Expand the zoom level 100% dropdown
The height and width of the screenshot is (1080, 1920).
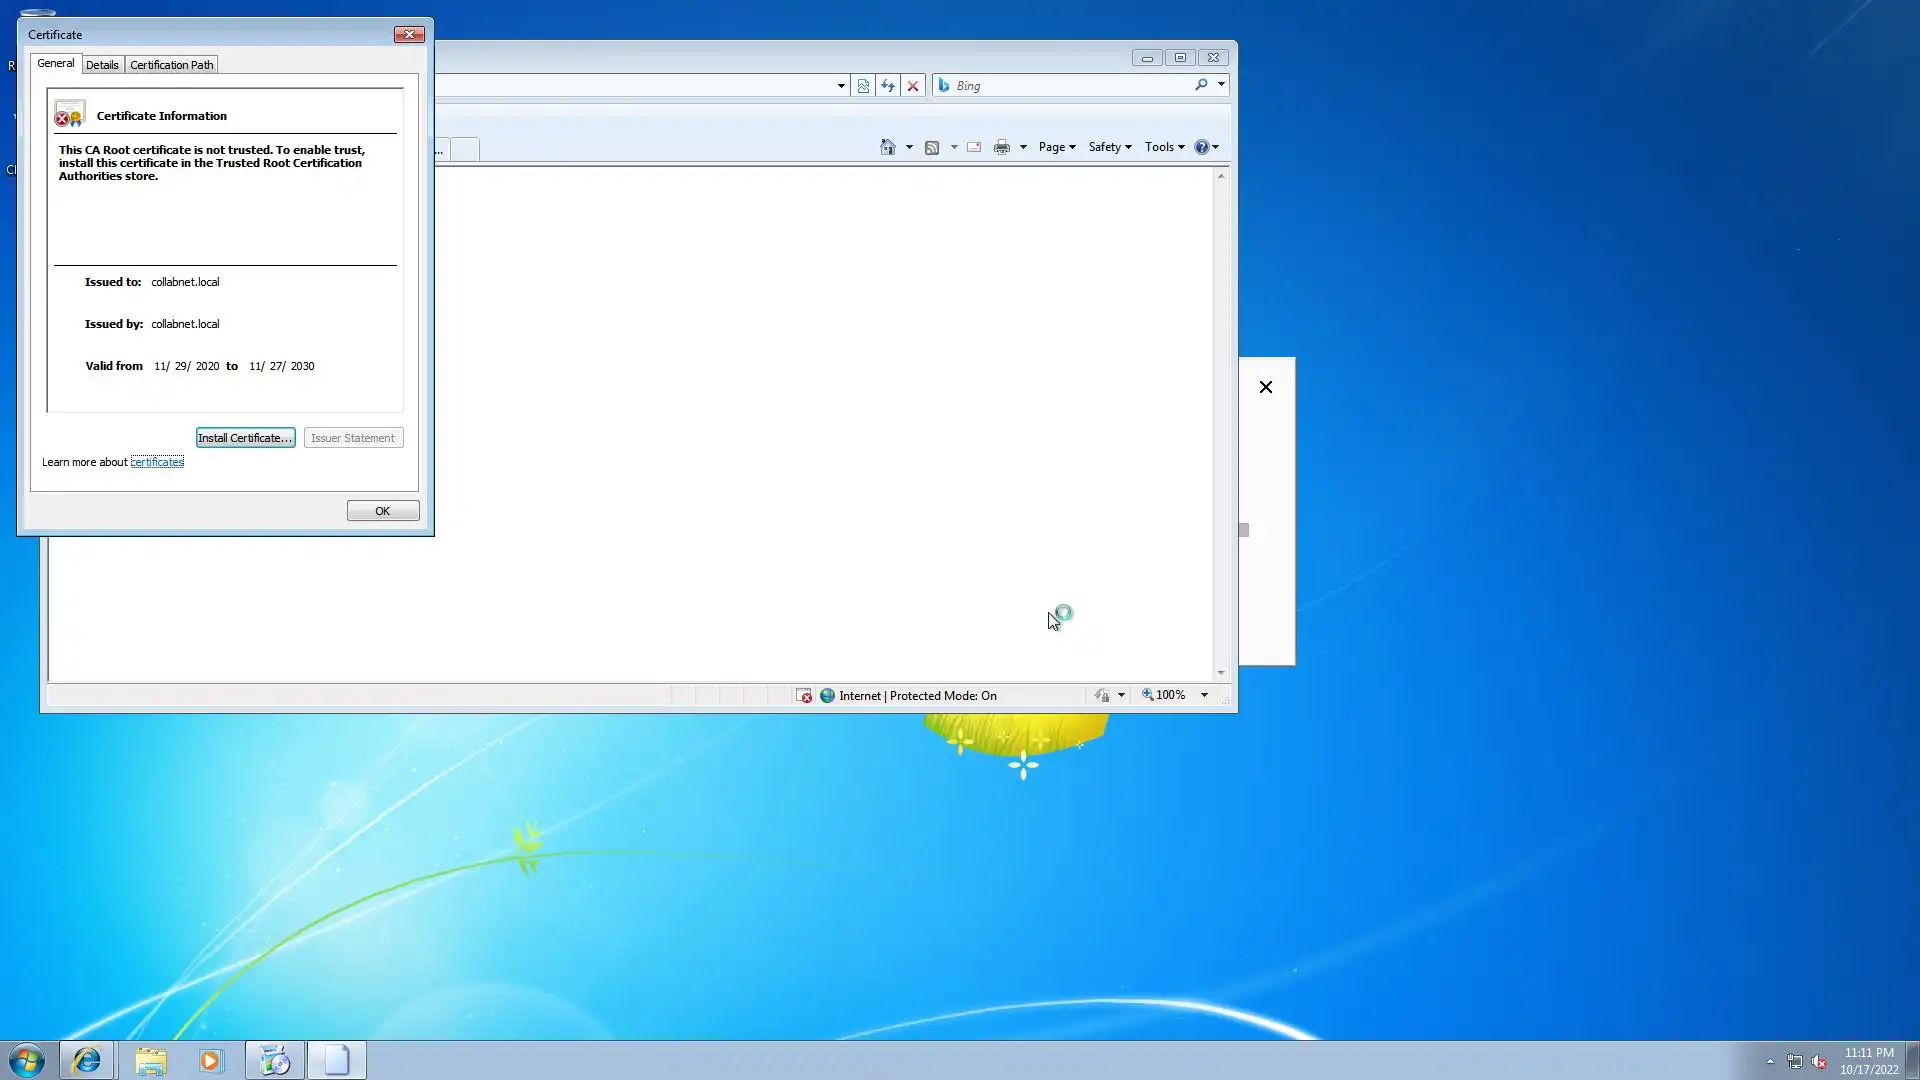1204,695
